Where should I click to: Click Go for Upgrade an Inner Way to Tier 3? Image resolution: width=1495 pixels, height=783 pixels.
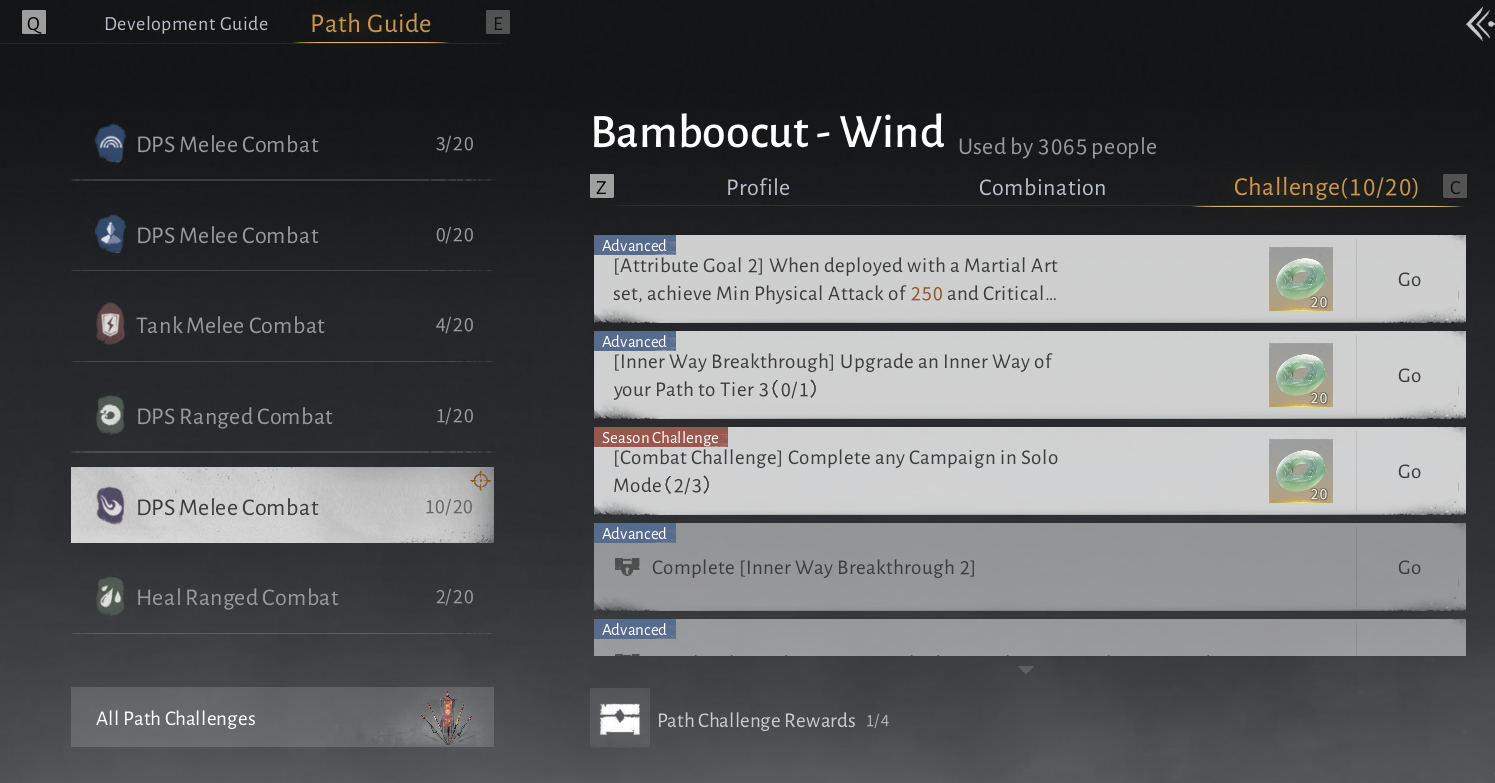pyautogui.click(x=1410, y=375)
